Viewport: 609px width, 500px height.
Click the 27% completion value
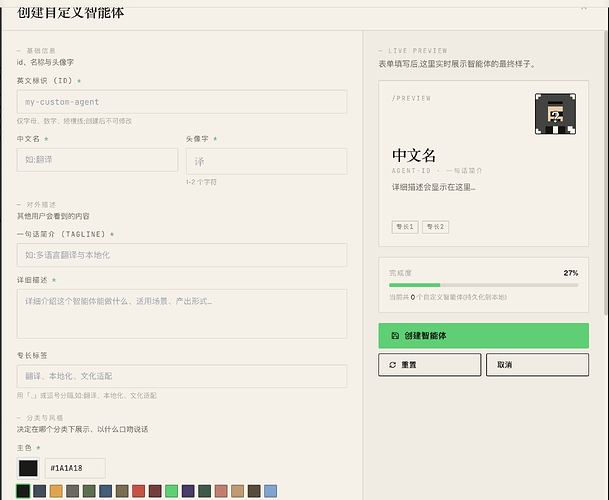coord(571,273)
